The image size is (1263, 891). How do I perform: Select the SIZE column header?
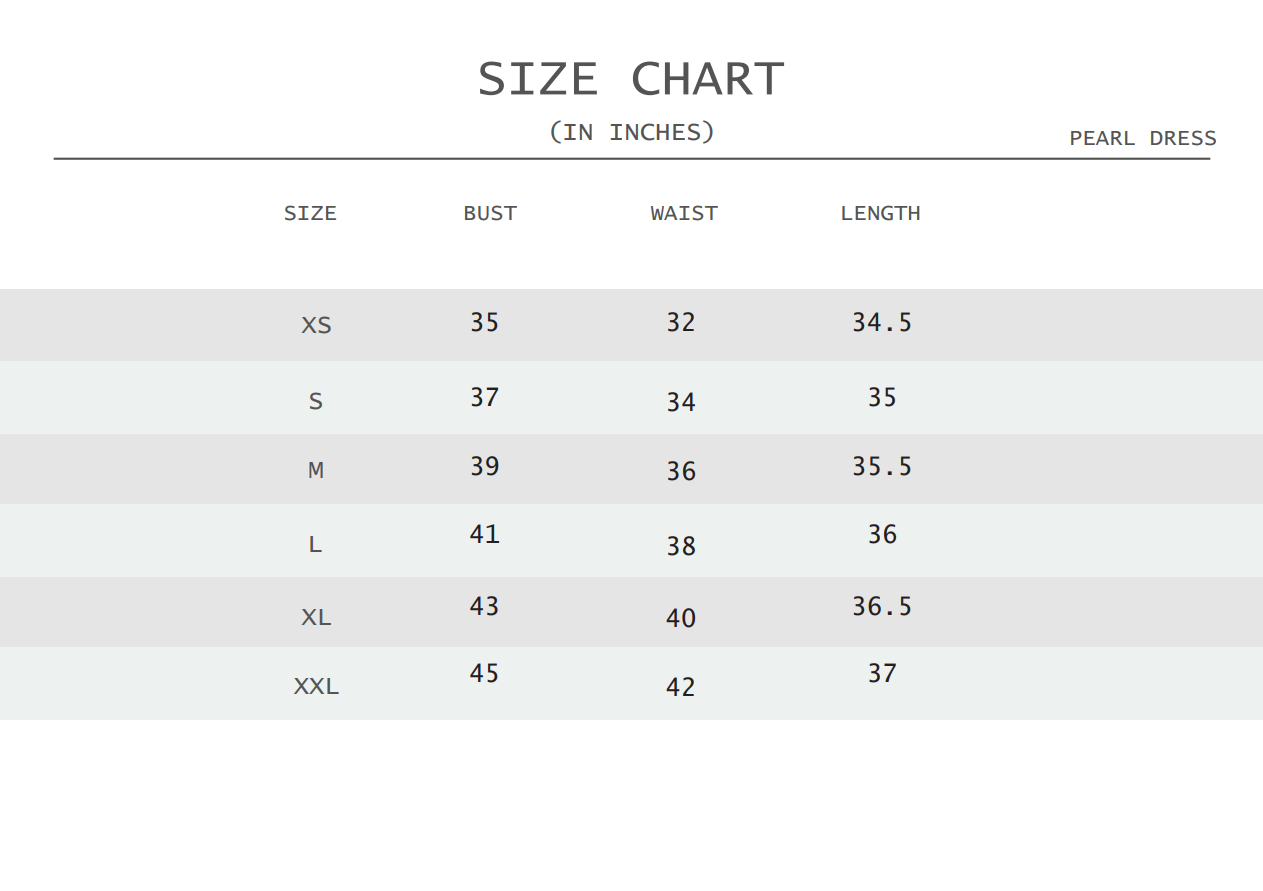coord(310,213)
